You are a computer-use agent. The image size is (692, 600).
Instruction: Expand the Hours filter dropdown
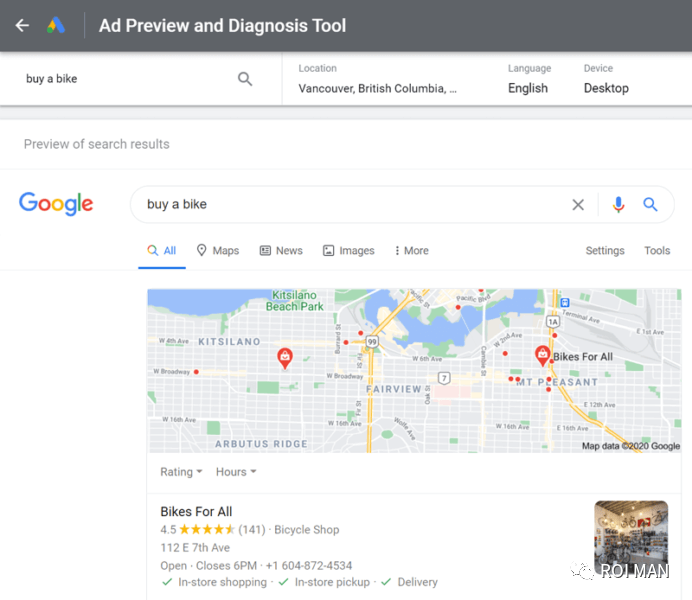point(236,472)
